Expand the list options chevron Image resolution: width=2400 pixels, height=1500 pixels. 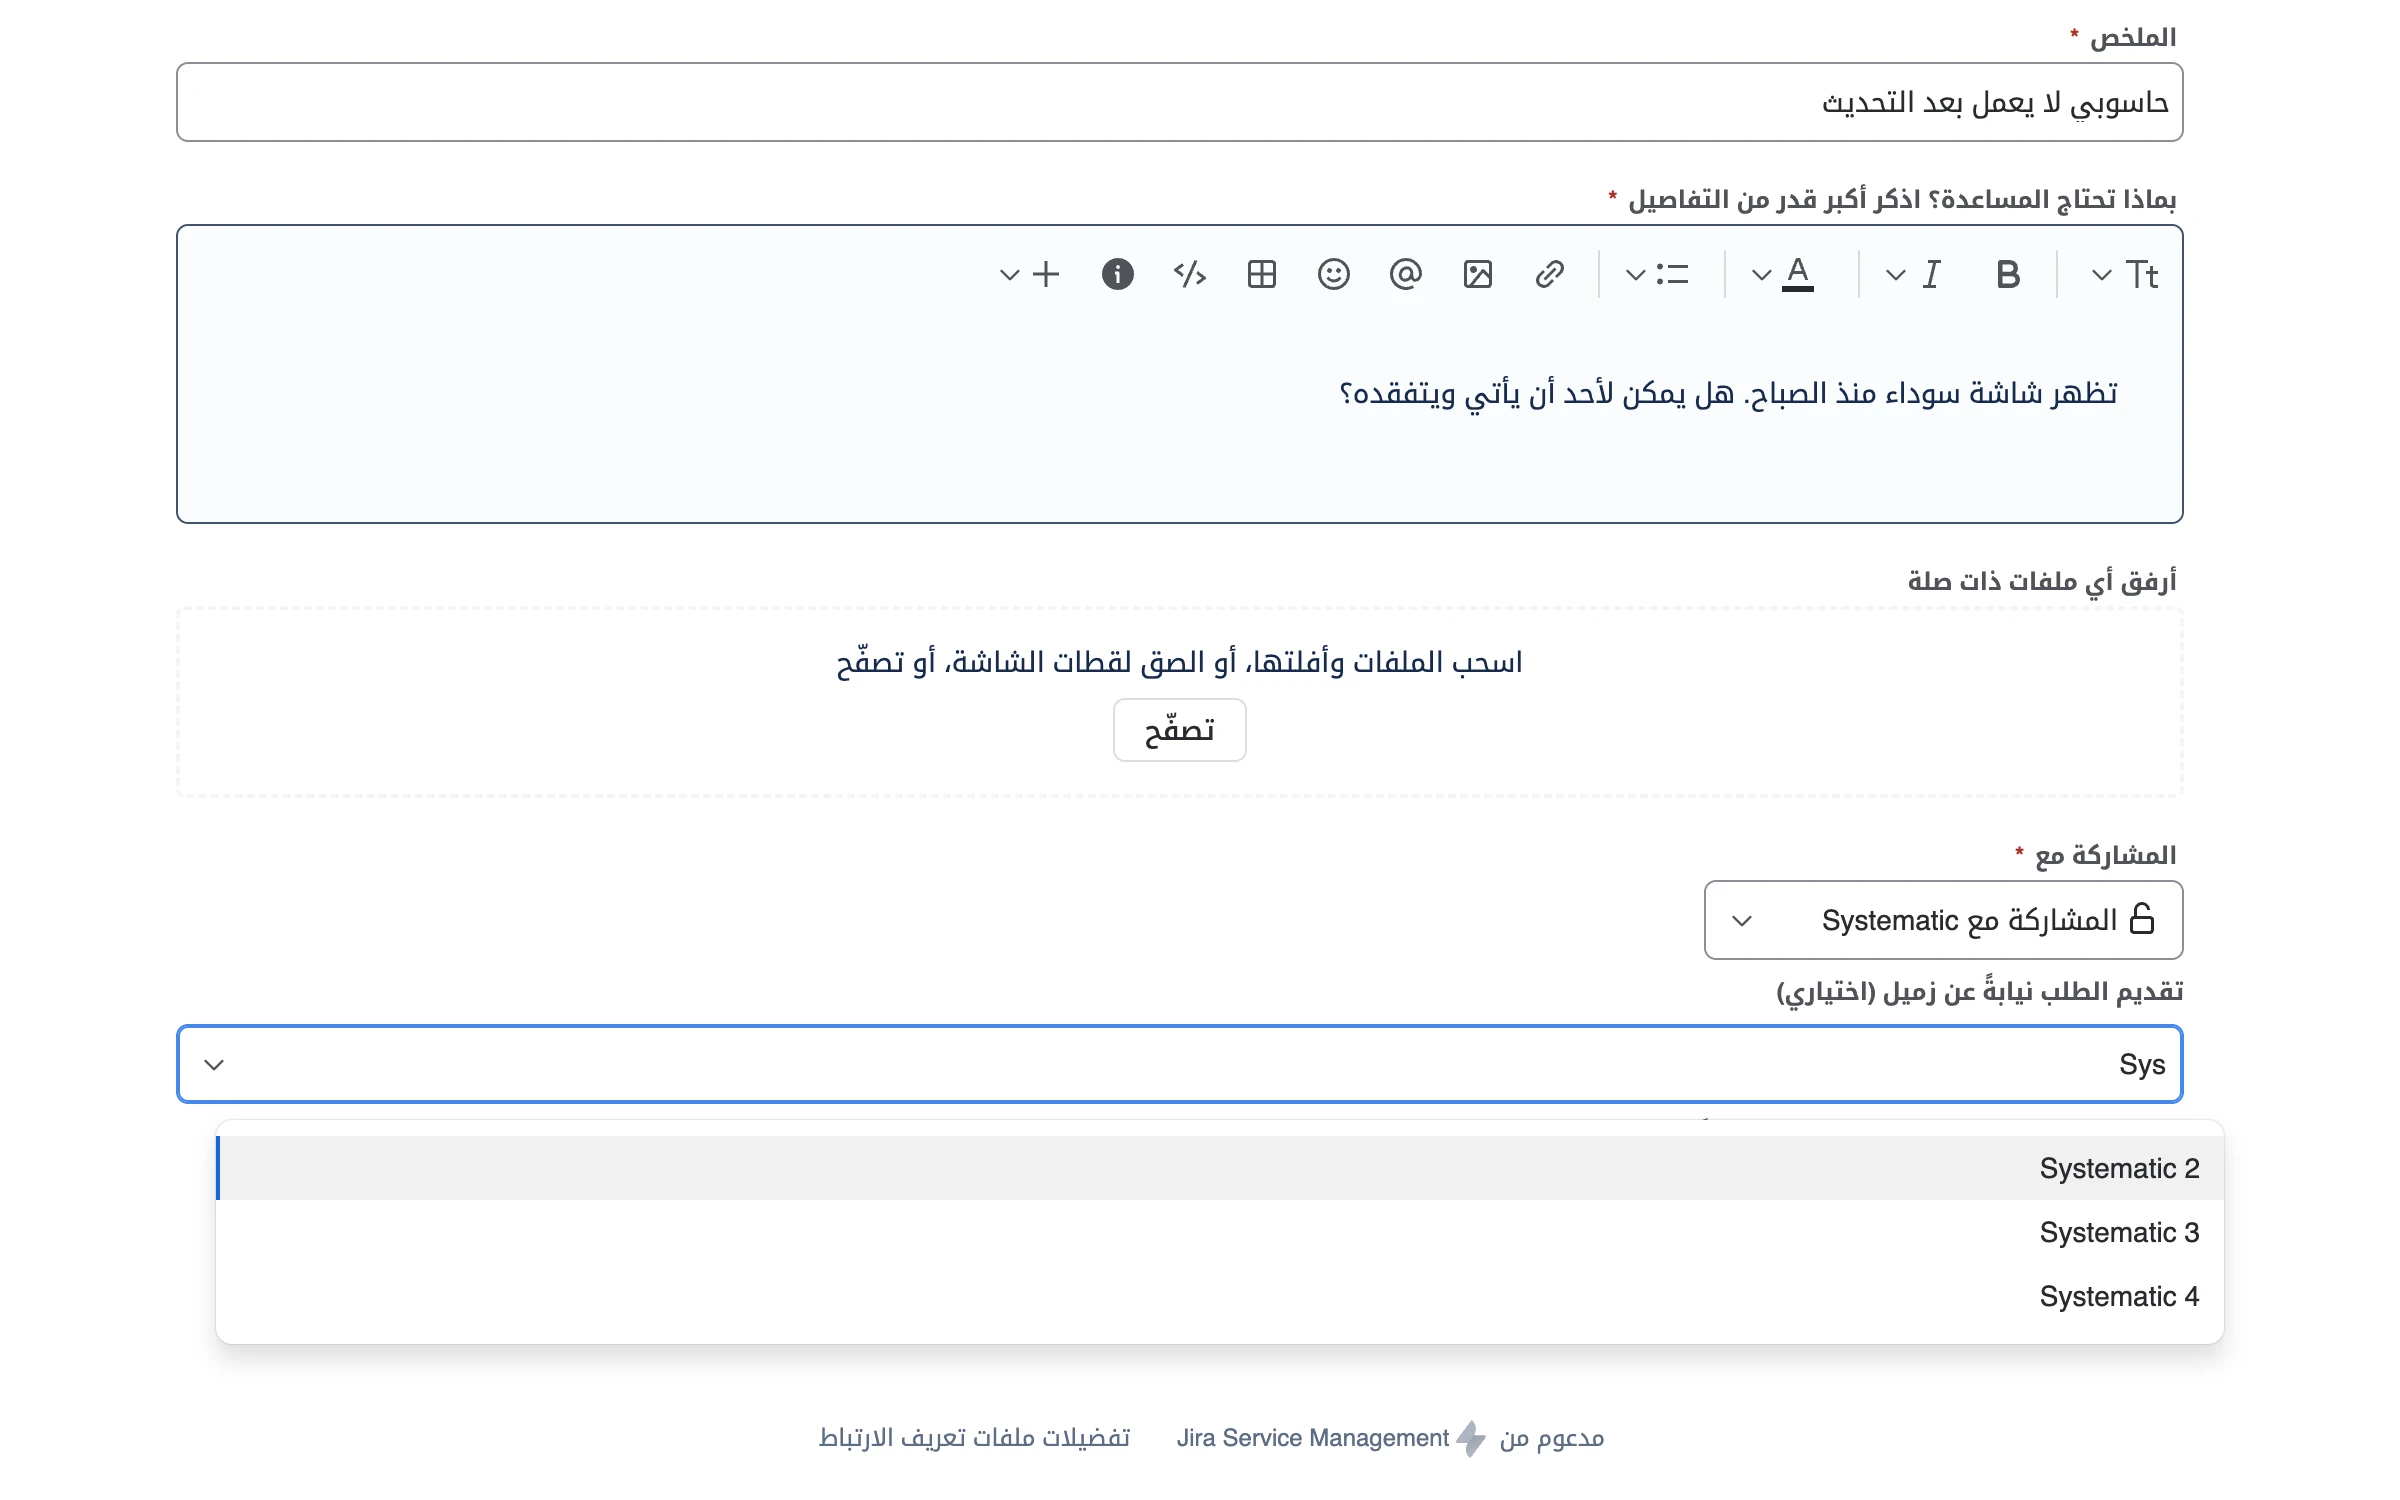tap(1635, 274)
